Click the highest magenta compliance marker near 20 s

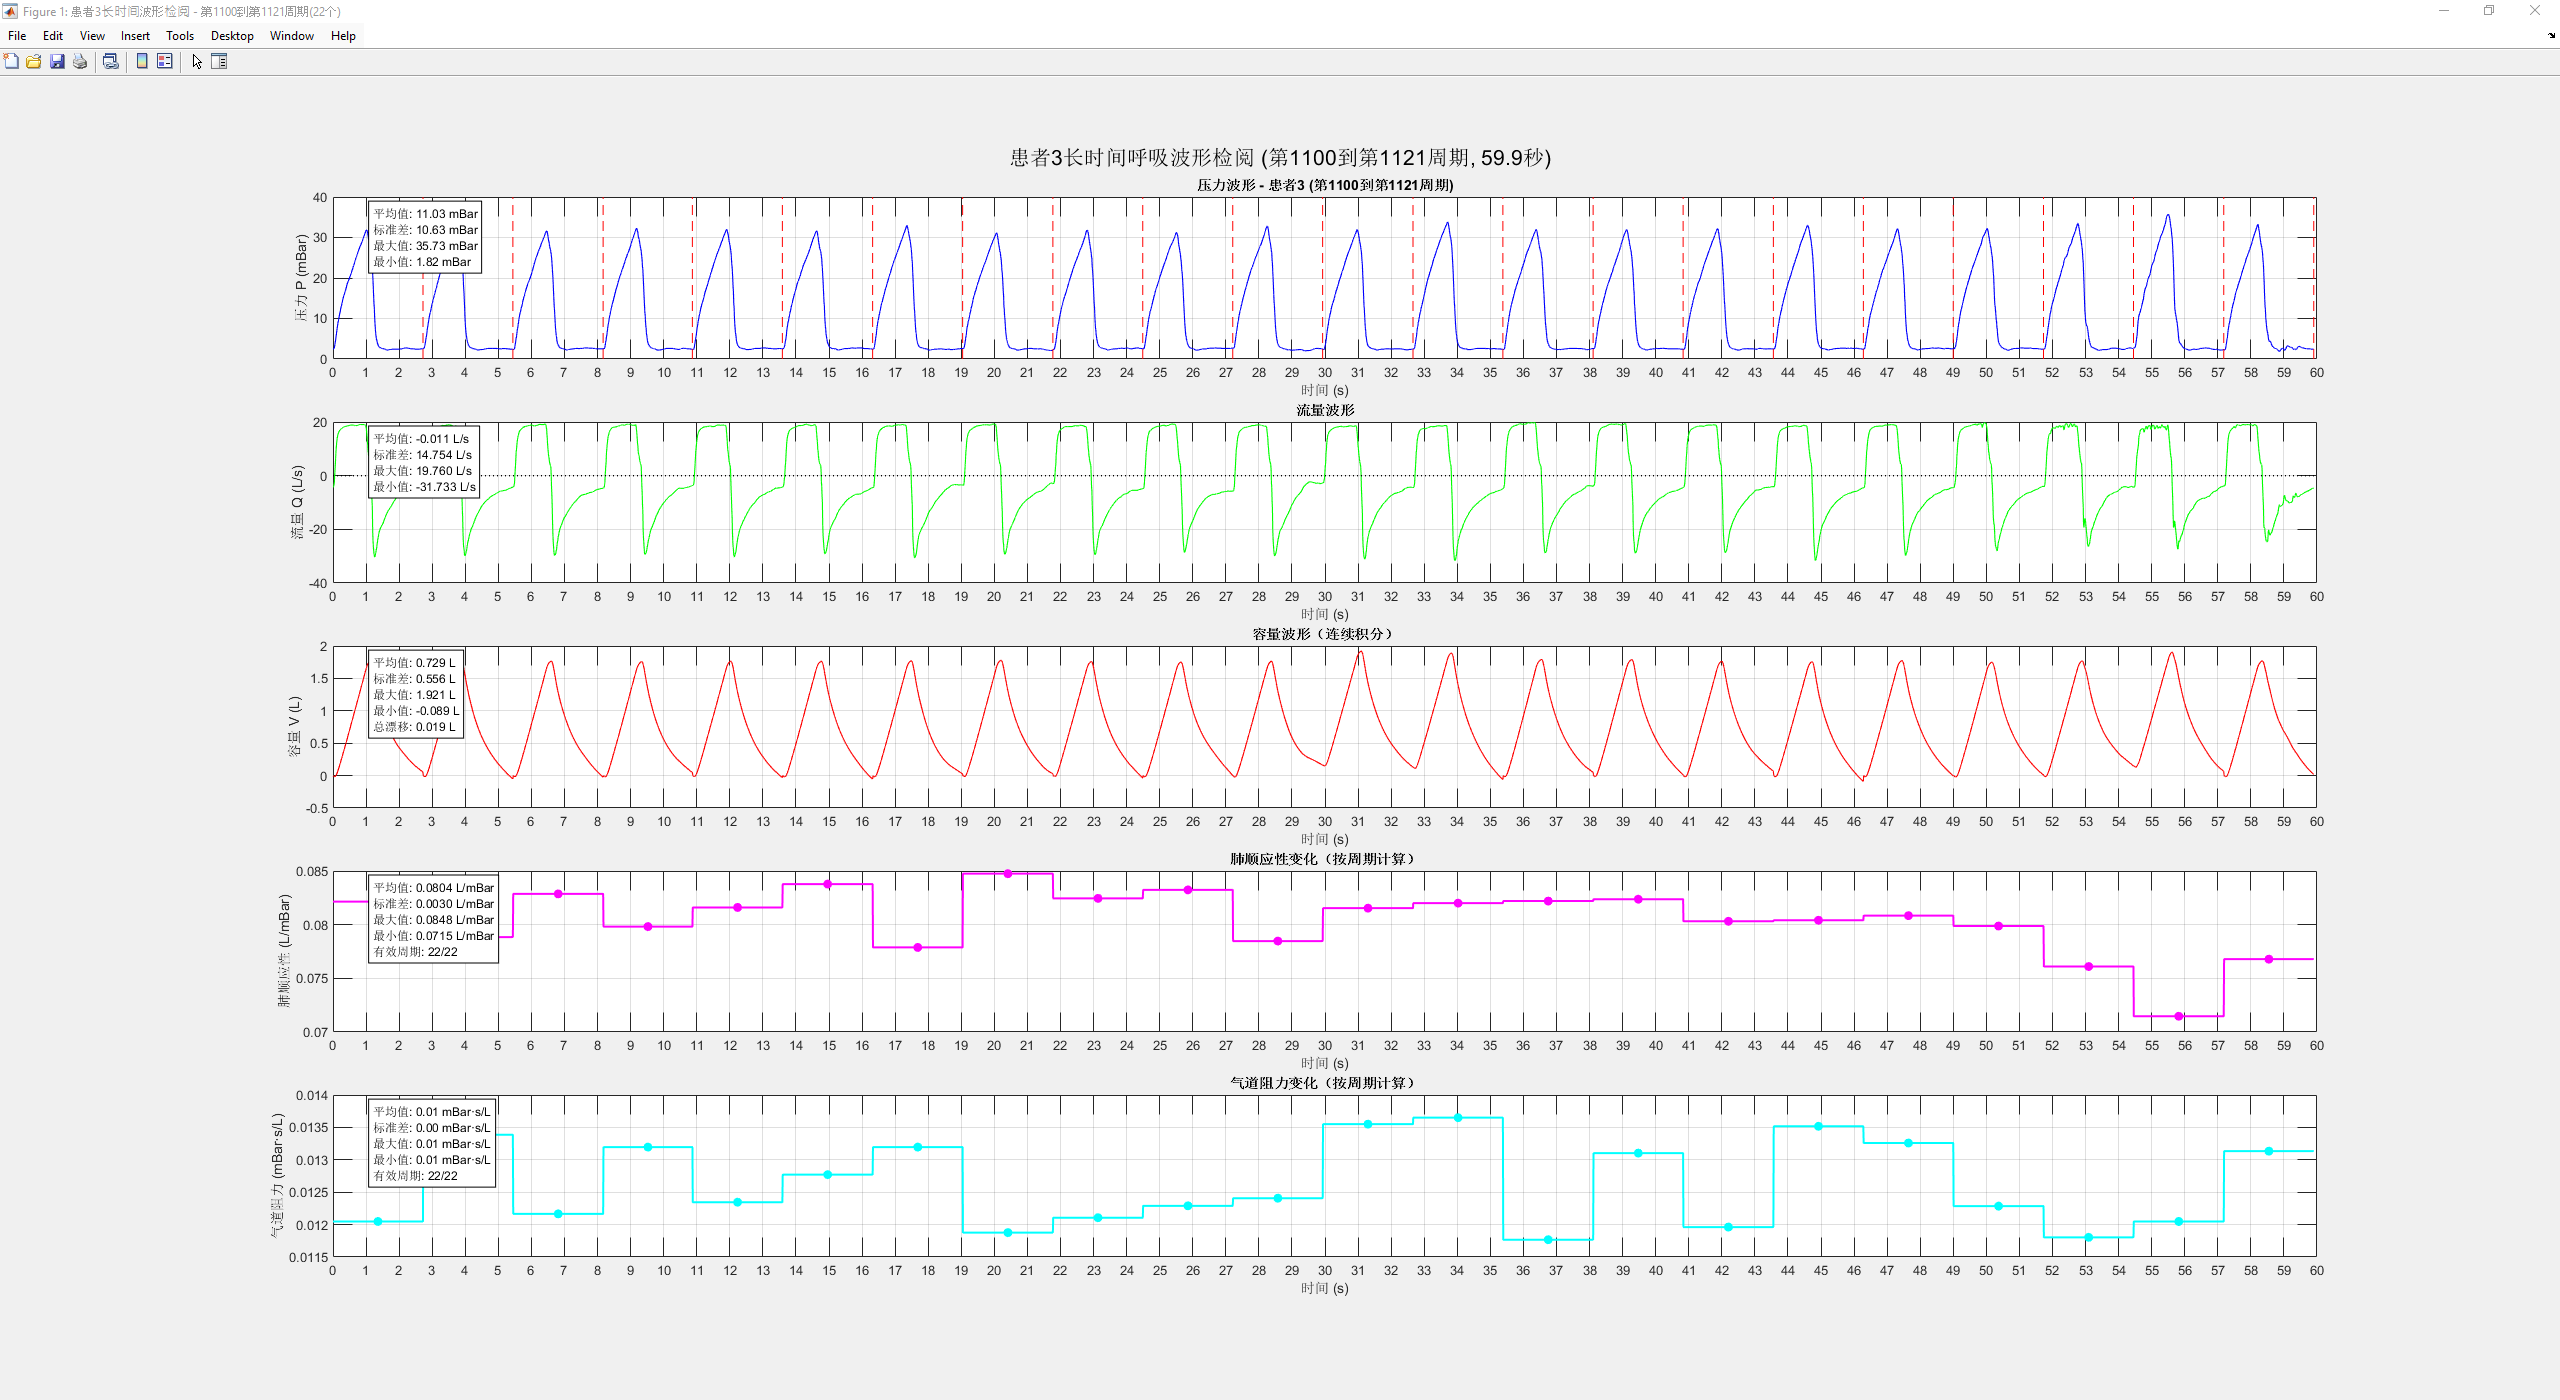coord(1008,874)
